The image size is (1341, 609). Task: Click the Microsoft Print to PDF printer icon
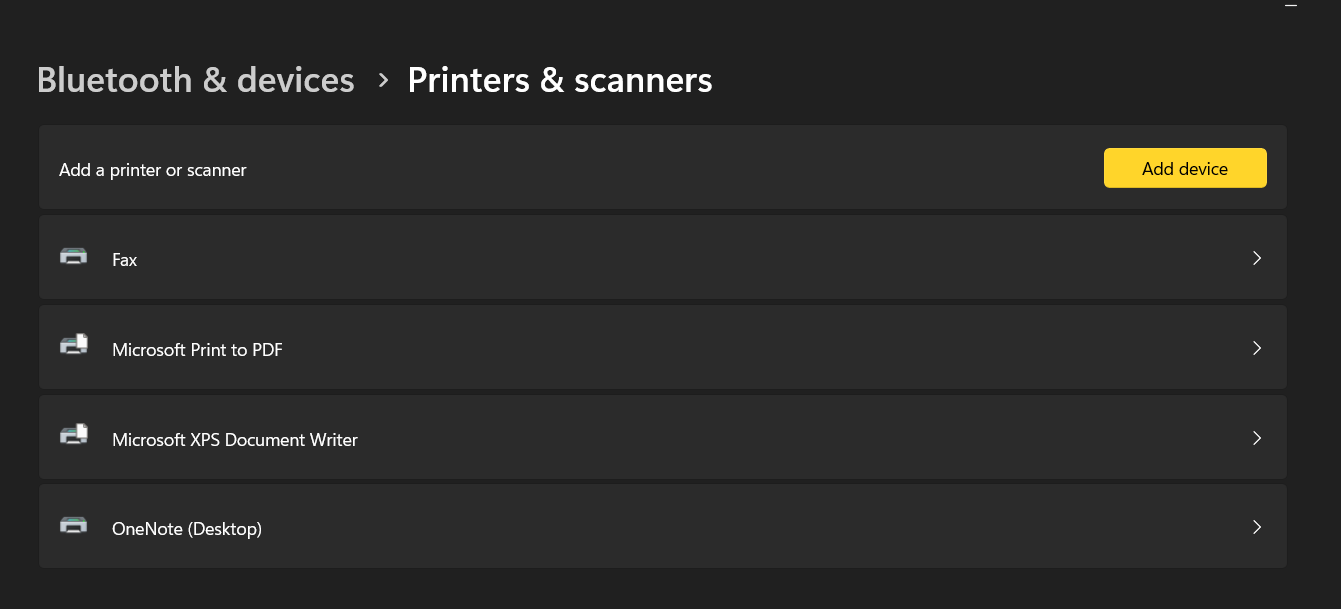click(73, 346)
